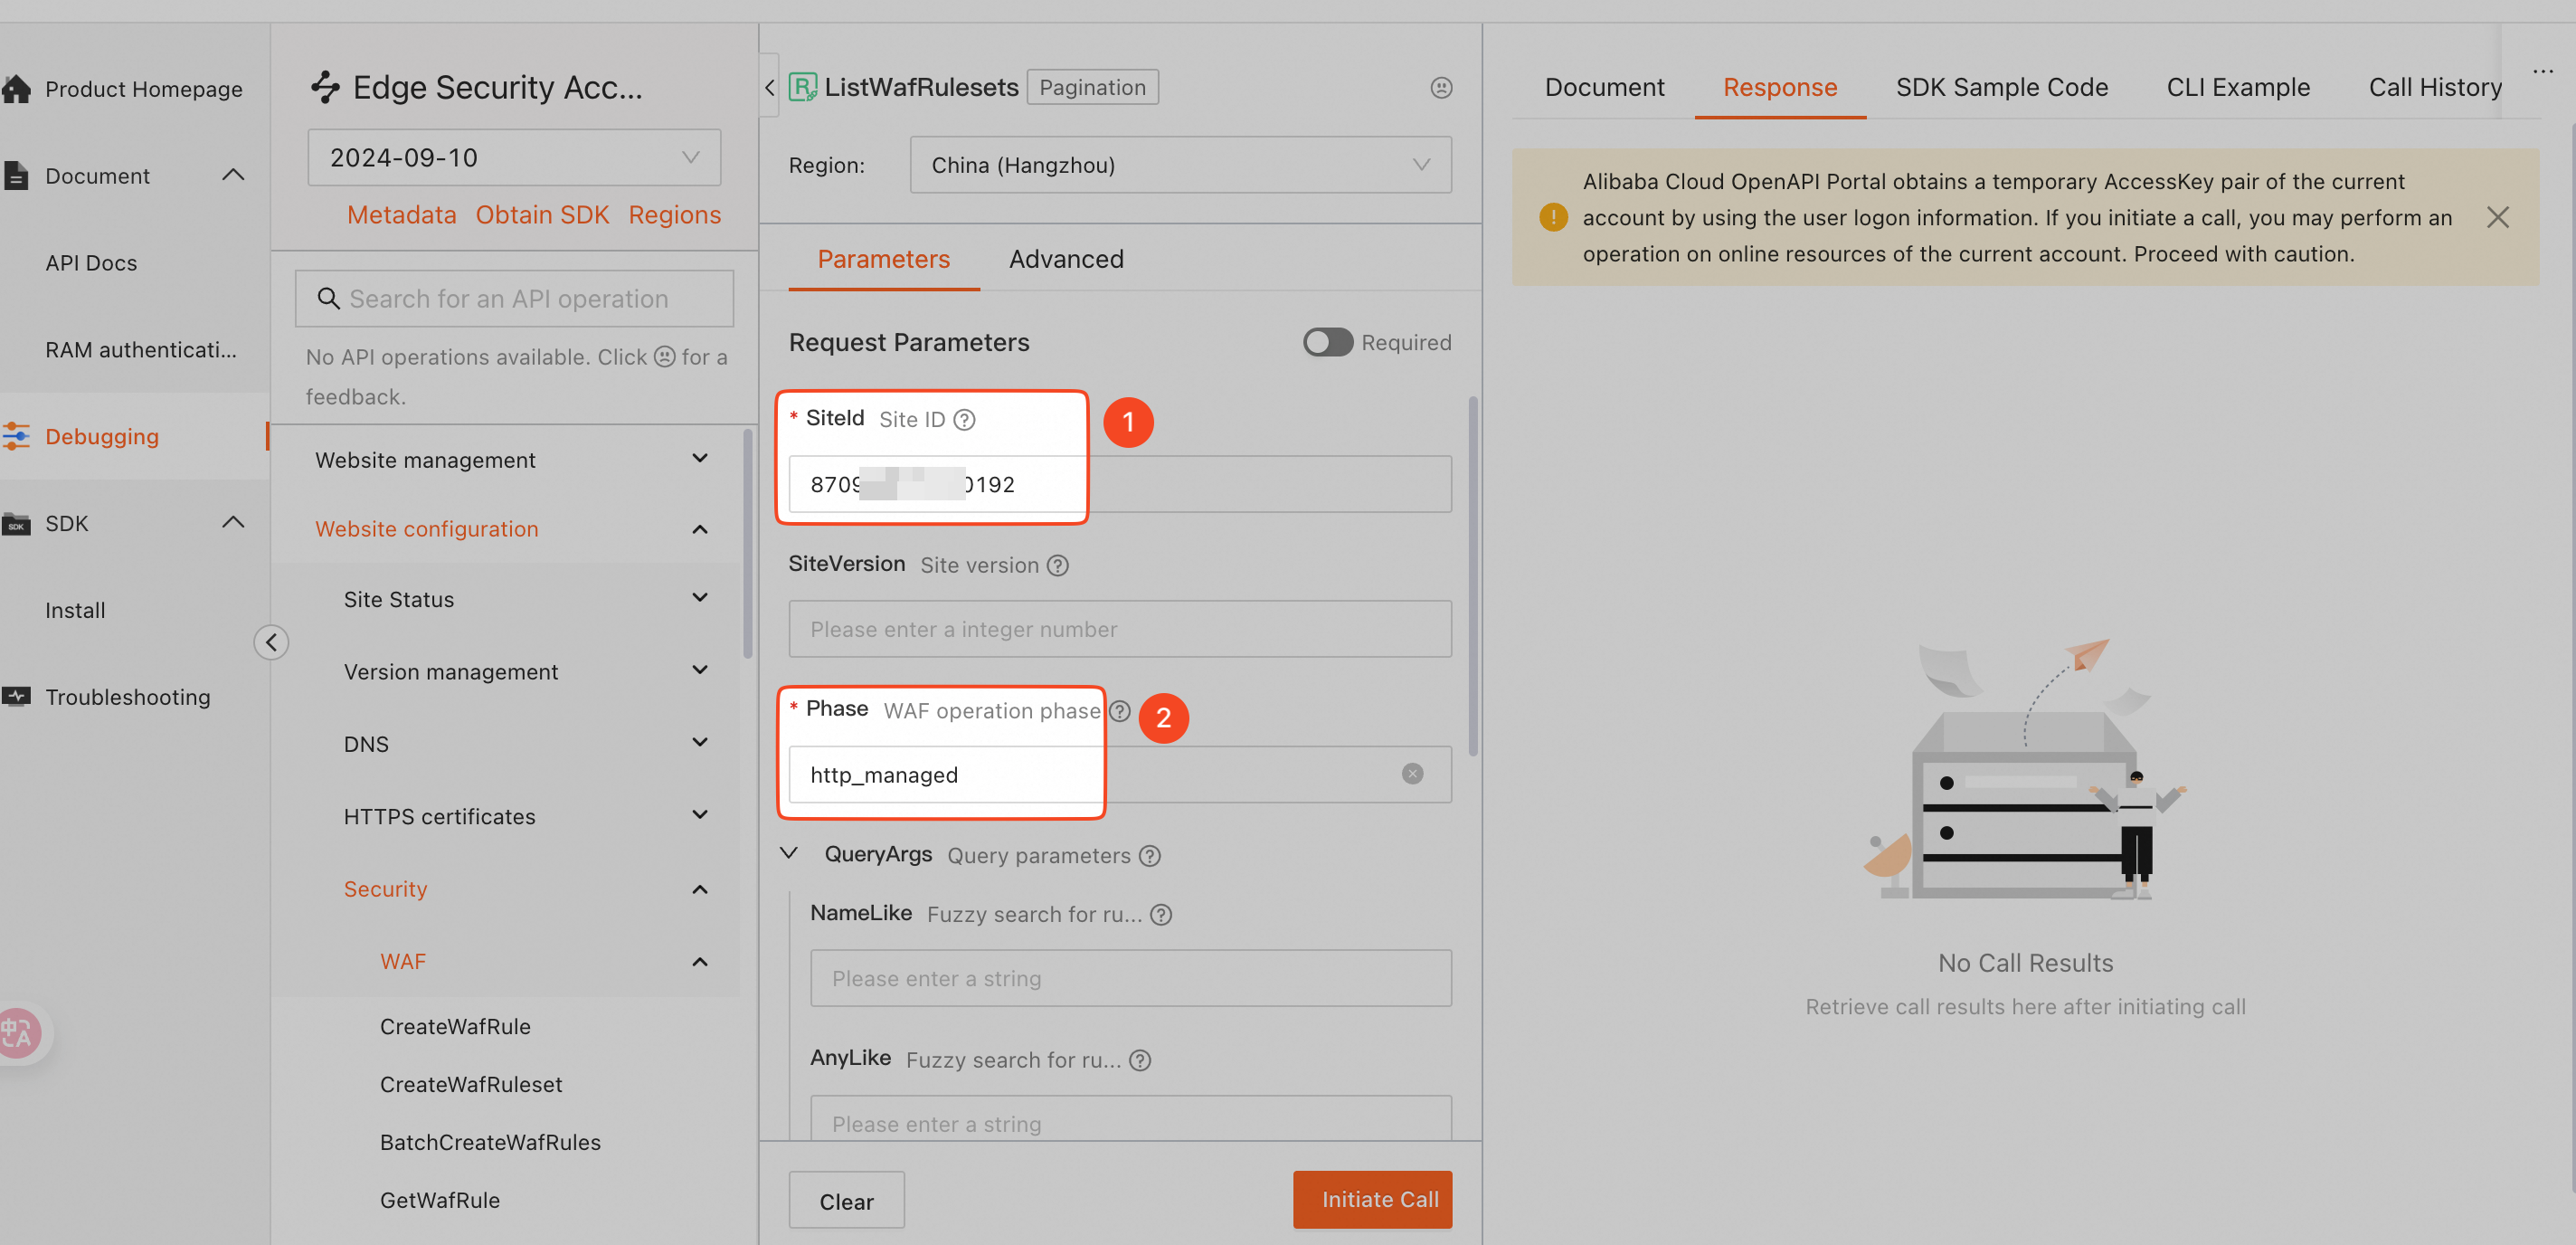The height and width of the screenshot is (1245, 2576).
Task: Collapse the Document sidebar group
Action: tap(233, 176)
